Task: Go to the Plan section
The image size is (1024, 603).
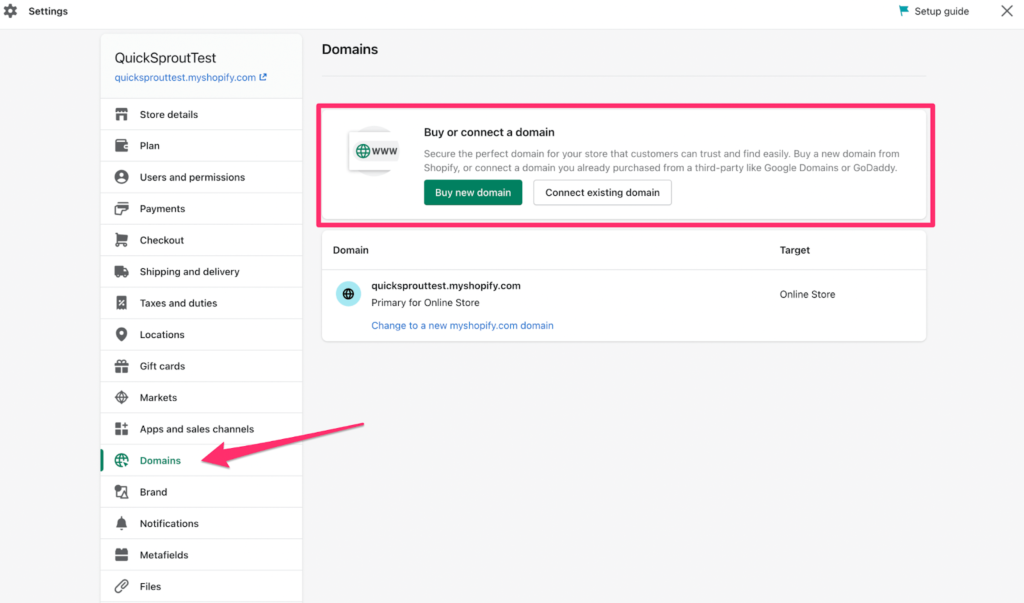Action: point(201,146)
